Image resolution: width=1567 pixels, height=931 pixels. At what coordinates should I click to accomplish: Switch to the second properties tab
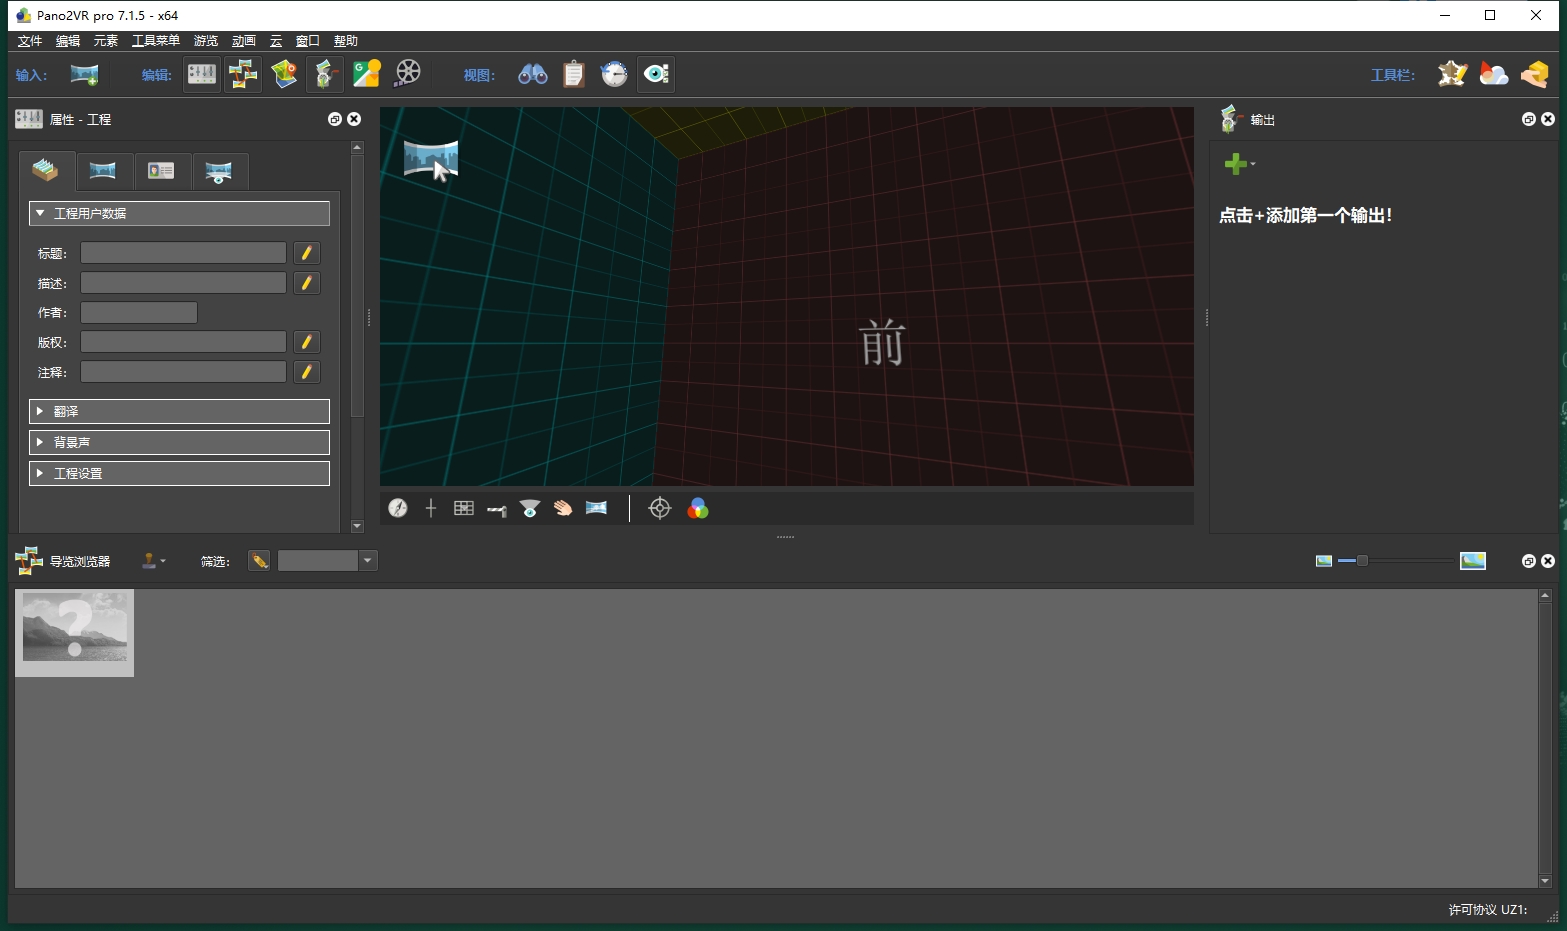coord(103,171)
